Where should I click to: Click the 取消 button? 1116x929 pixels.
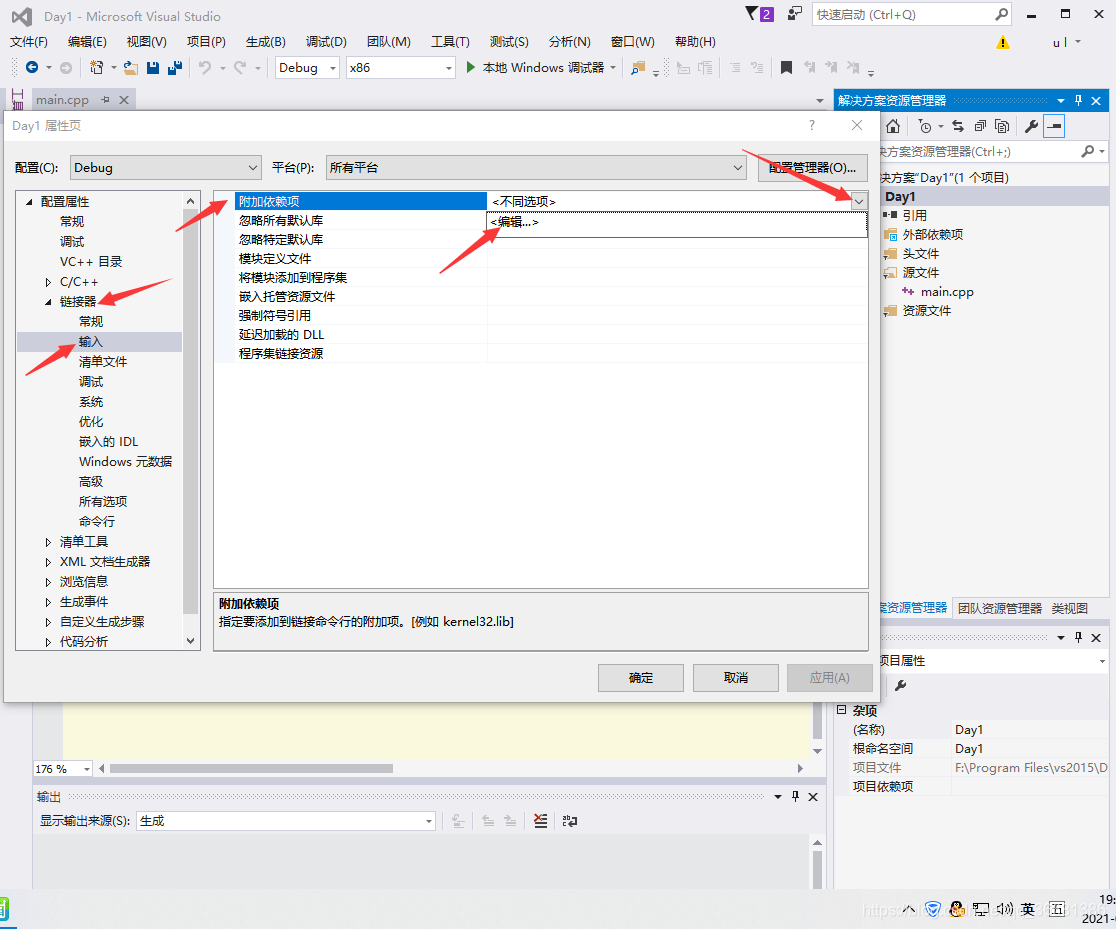pos(736,678)
